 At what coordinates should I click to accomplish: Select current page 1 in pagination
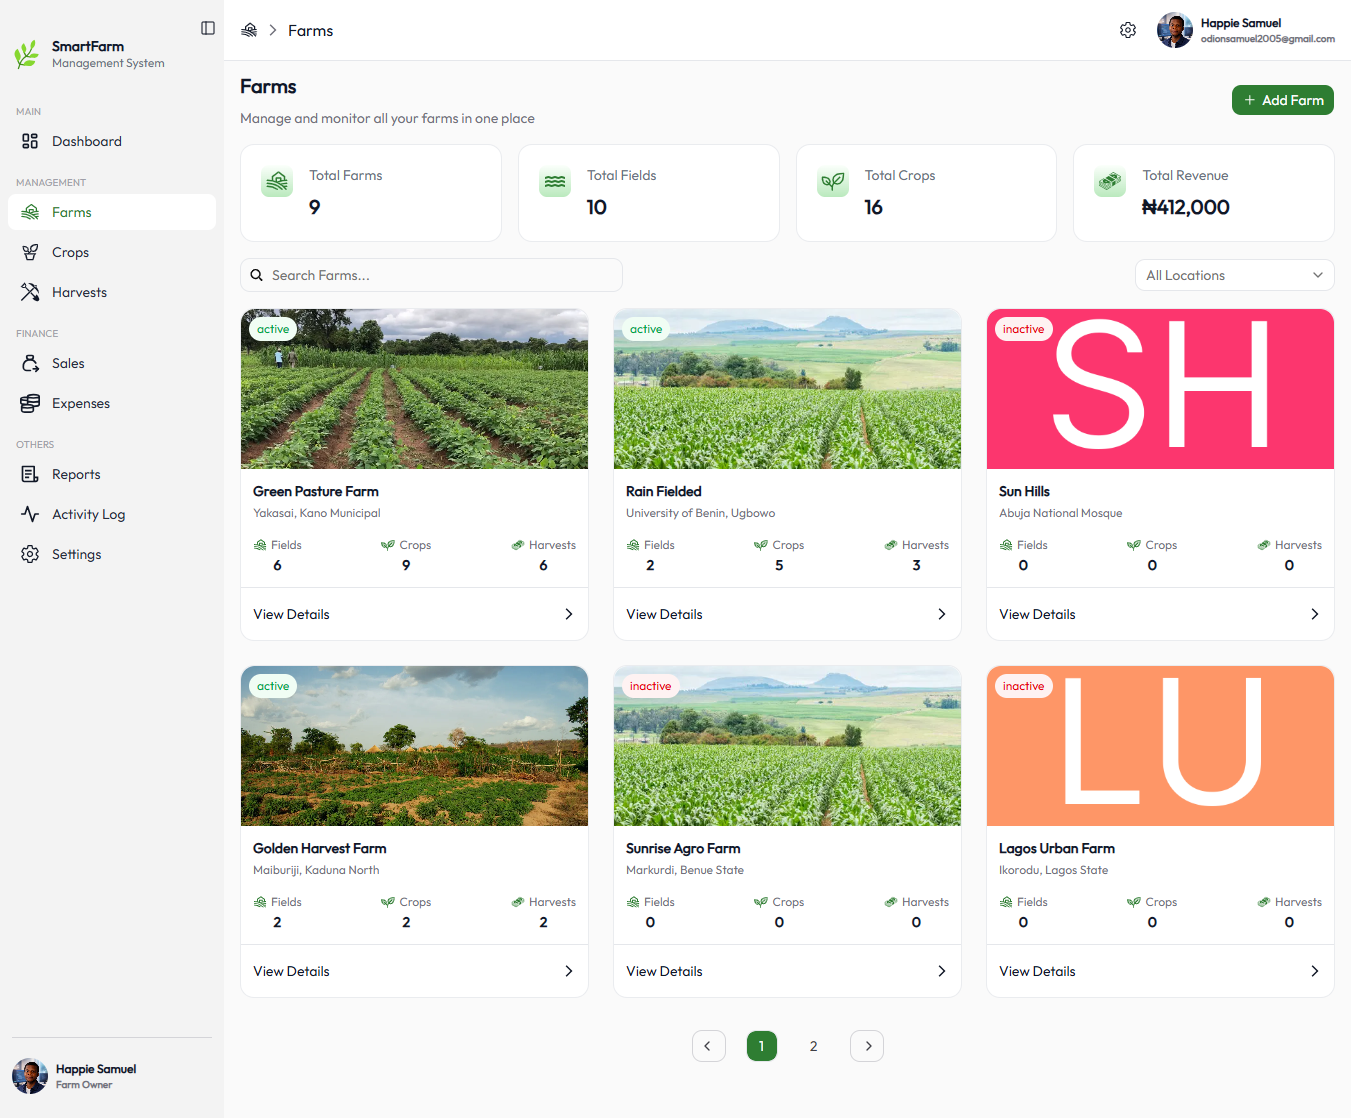coord(762,1046)
